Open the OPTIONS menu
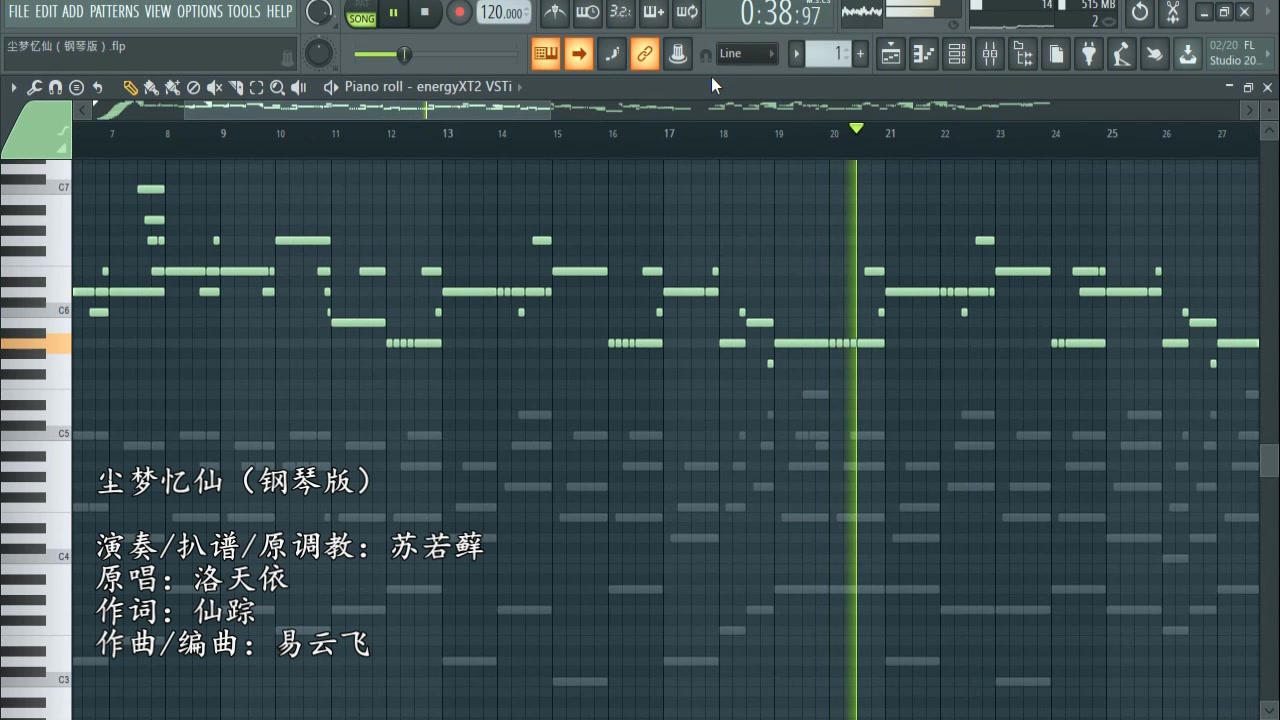The height and width of the screenshot is (720, 1280). pyautogui.click(x=200, y=12)
